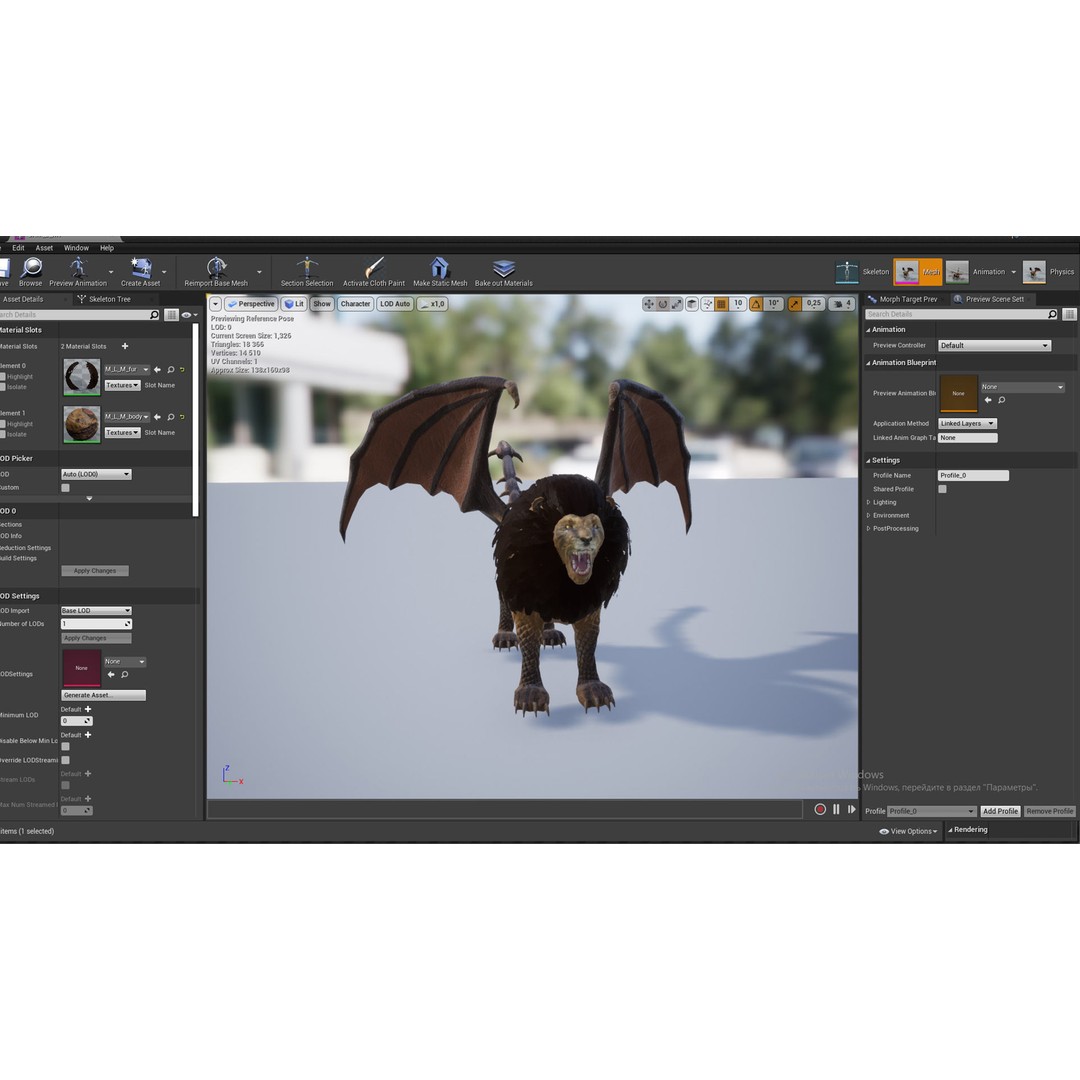Enable Isolate for Element 0

tap(3, 387)
